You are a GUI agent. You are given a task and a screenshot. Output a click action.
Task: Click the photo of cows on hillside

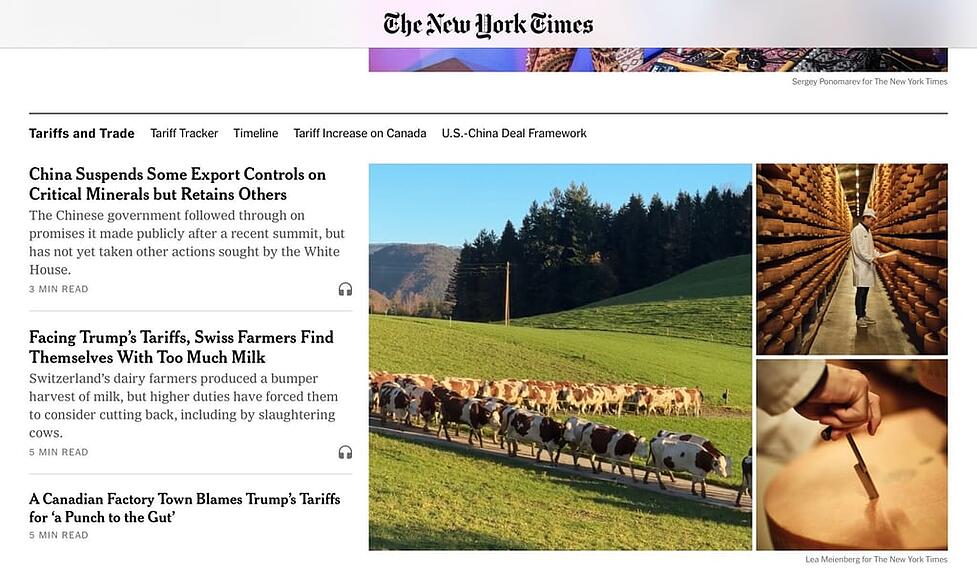(560, 357)
